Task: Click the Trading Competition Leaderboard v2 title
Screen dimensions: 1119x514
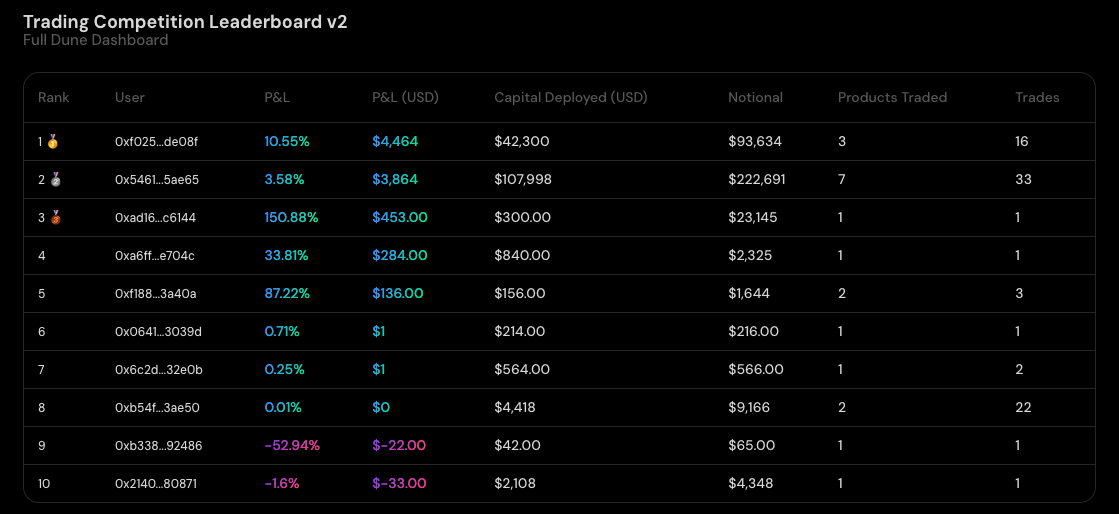Action: (185, 21)
